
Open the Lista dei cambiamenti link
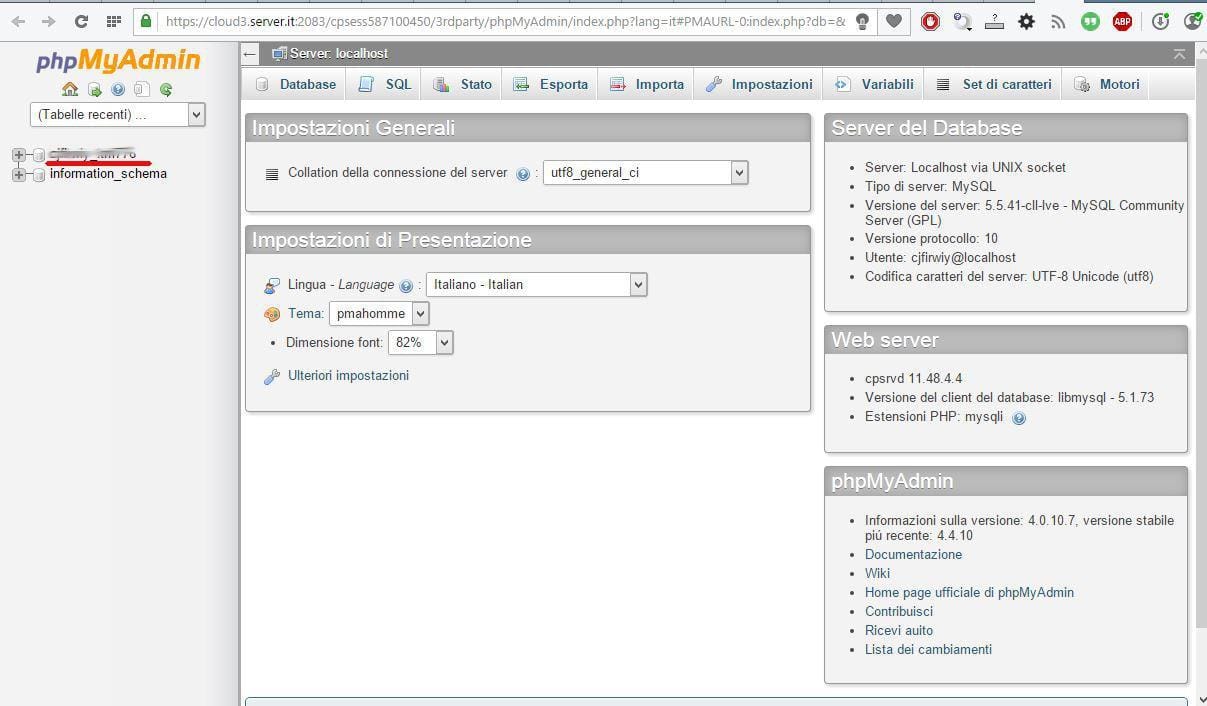coord(928,650)
